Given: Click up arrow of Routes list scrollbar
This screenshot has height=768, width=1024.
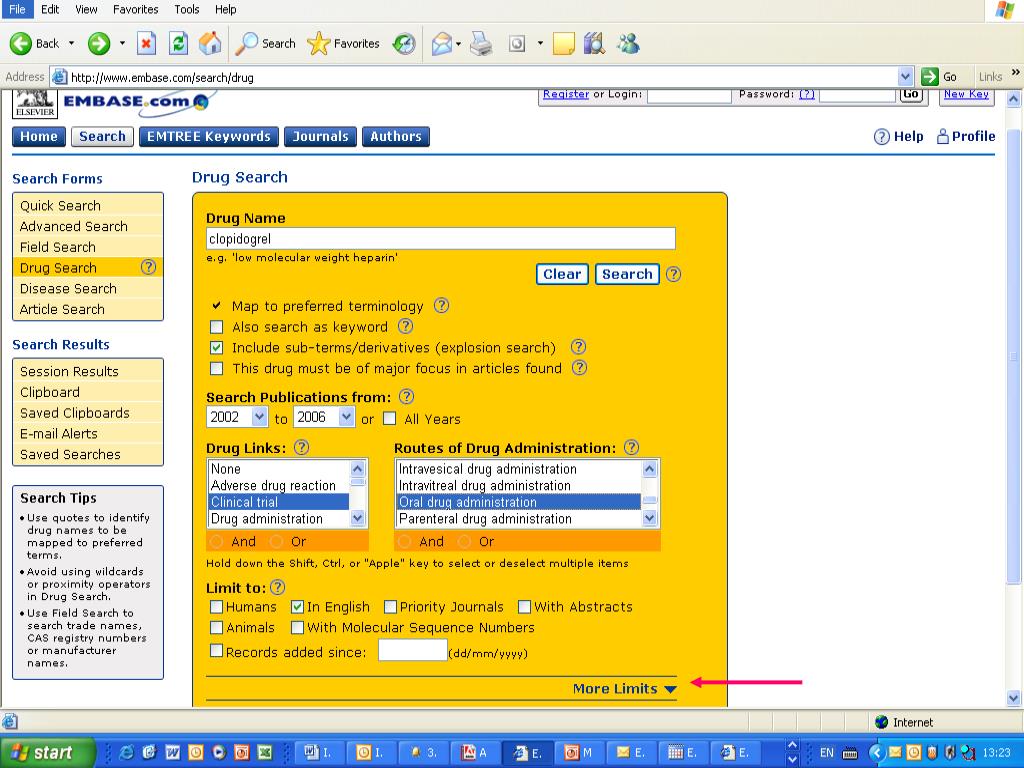Looking at the screenshot, I should [649, 468].
